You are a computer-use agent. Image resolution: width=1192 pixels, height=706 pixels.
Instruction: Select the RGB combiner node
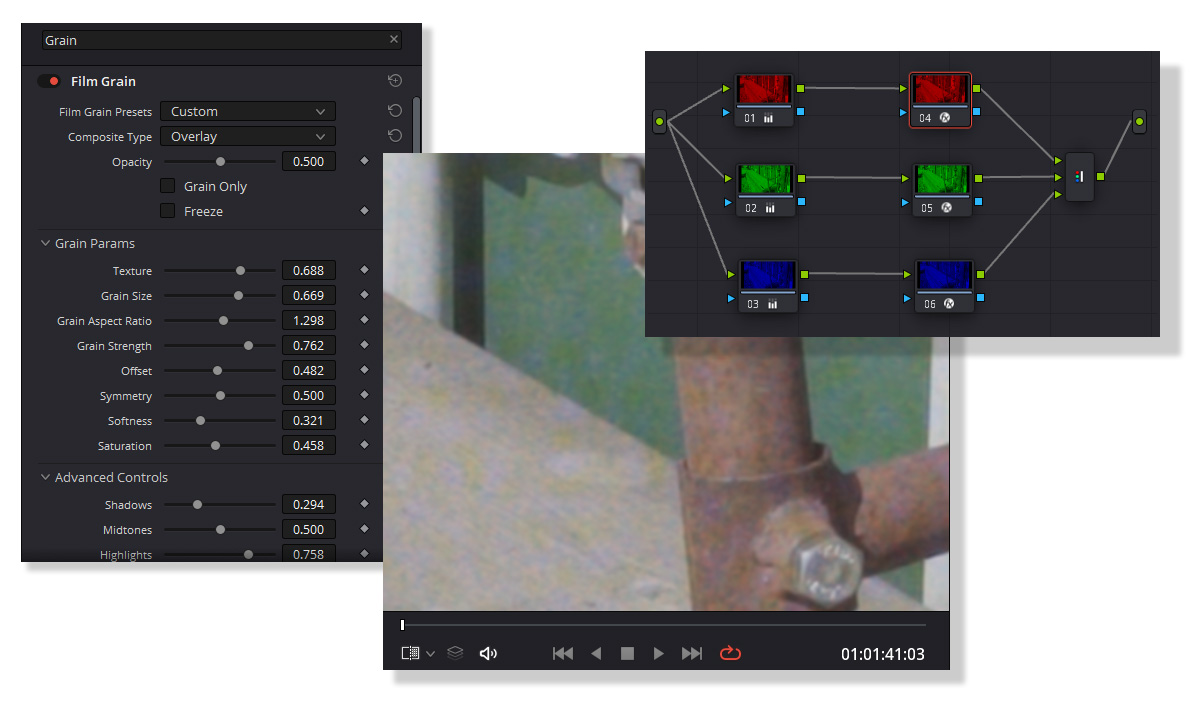click(1079, 177)
